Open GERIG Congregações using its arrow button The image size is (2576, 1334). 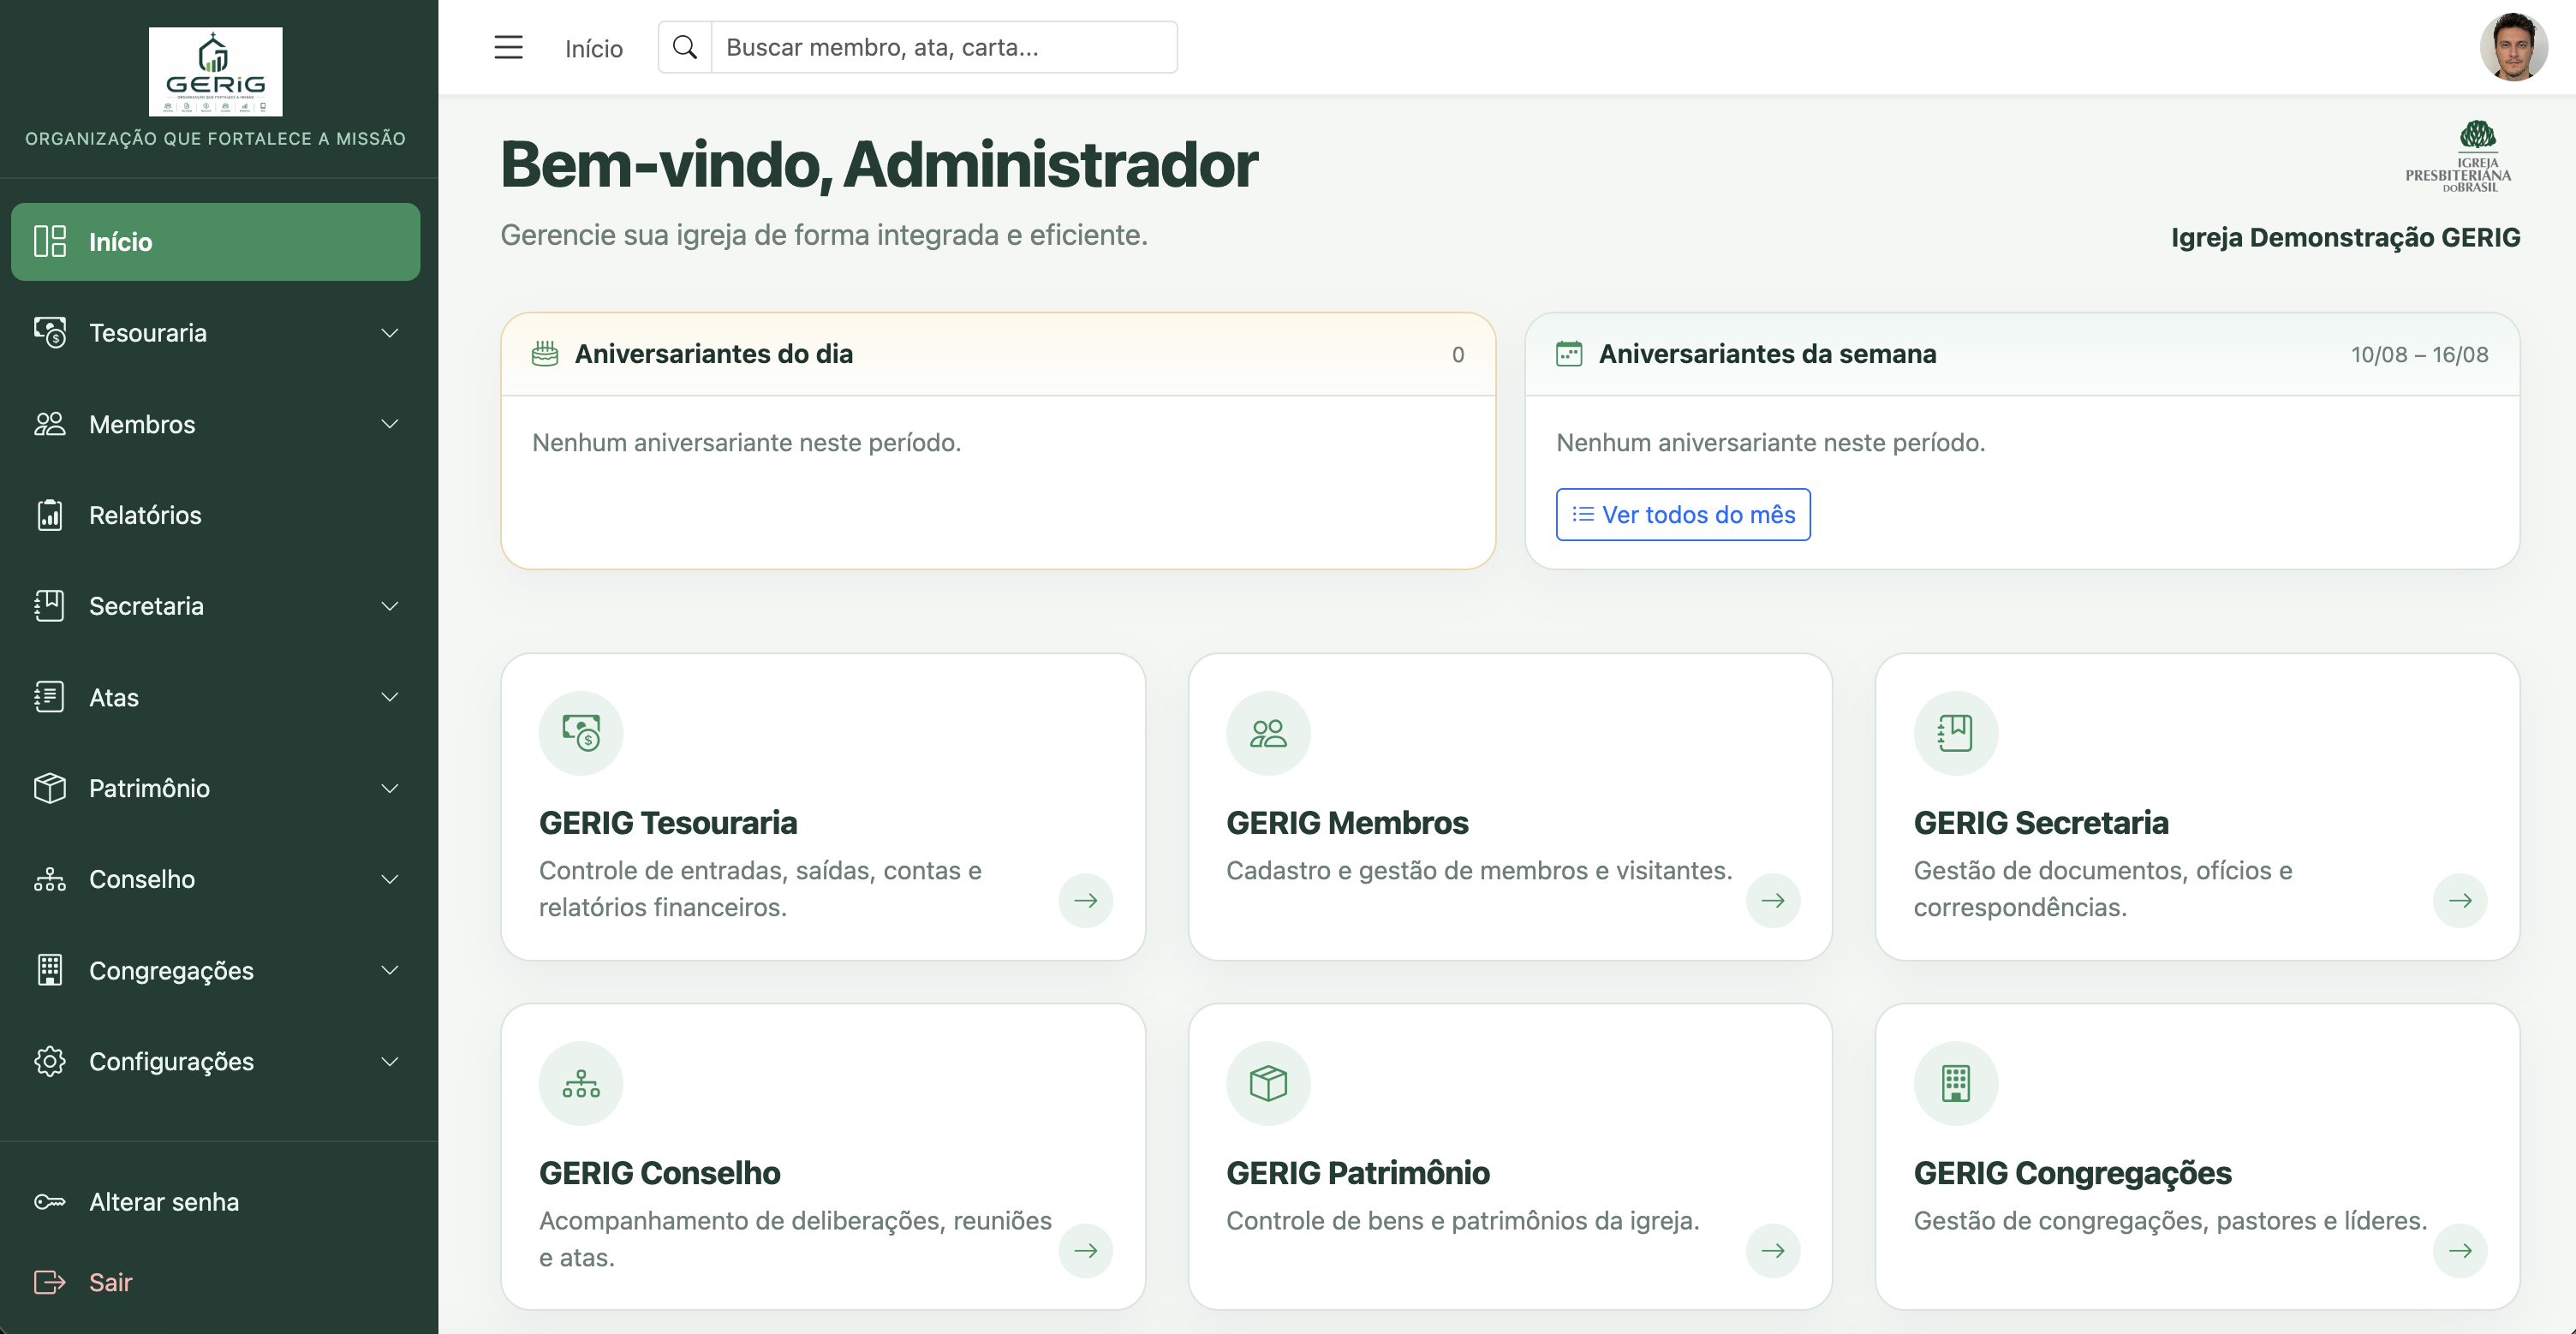click(x=2460, y=1250)
